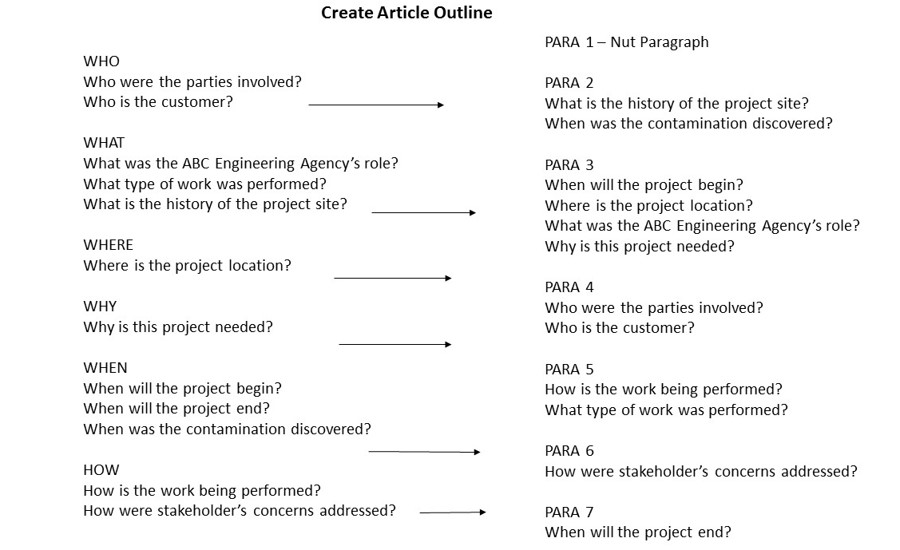
Task: Click 'What type of work was performed?' in left column
Action: (x=205, y=184)
